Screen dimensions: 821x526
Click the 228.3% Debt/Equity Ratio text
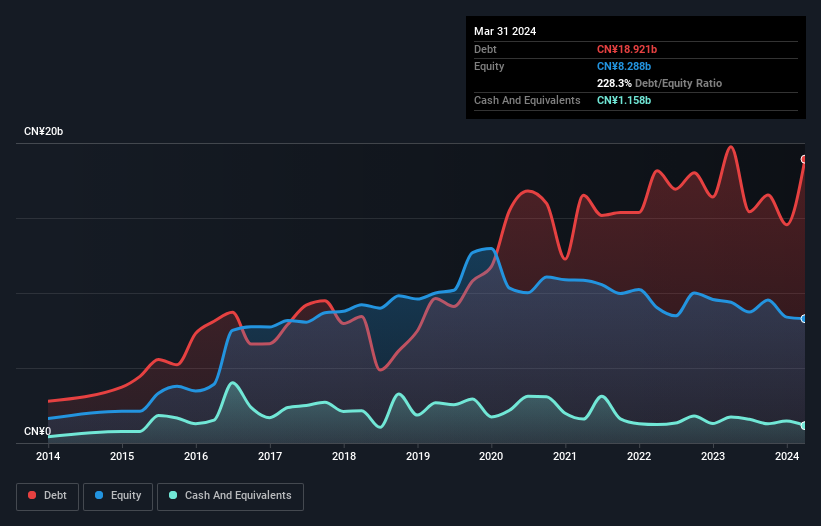[659, 83]
